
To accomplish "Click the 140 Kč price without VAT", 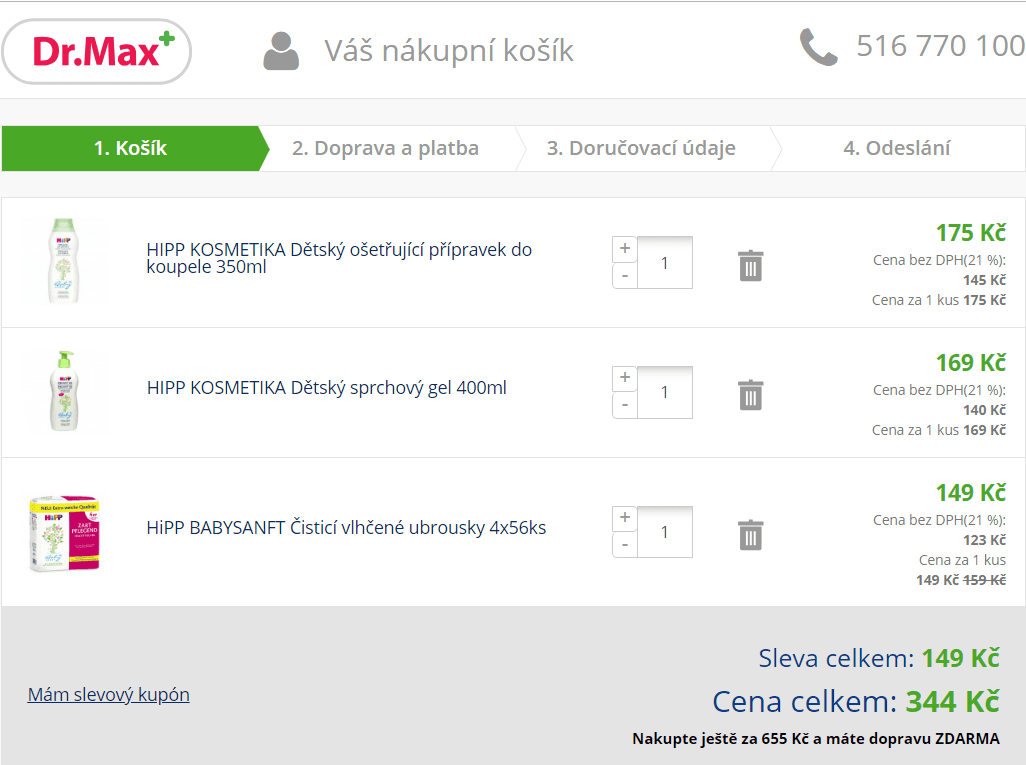I will [985, 410].
